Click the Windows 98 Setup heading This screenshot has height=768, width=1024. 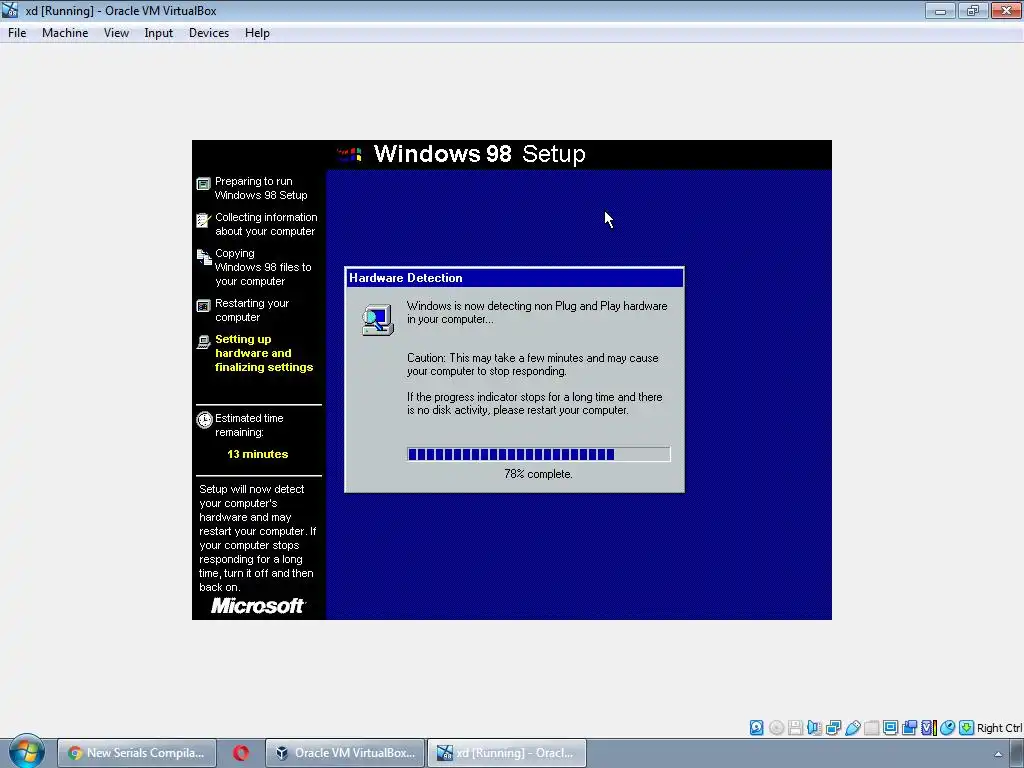point(479,154)
